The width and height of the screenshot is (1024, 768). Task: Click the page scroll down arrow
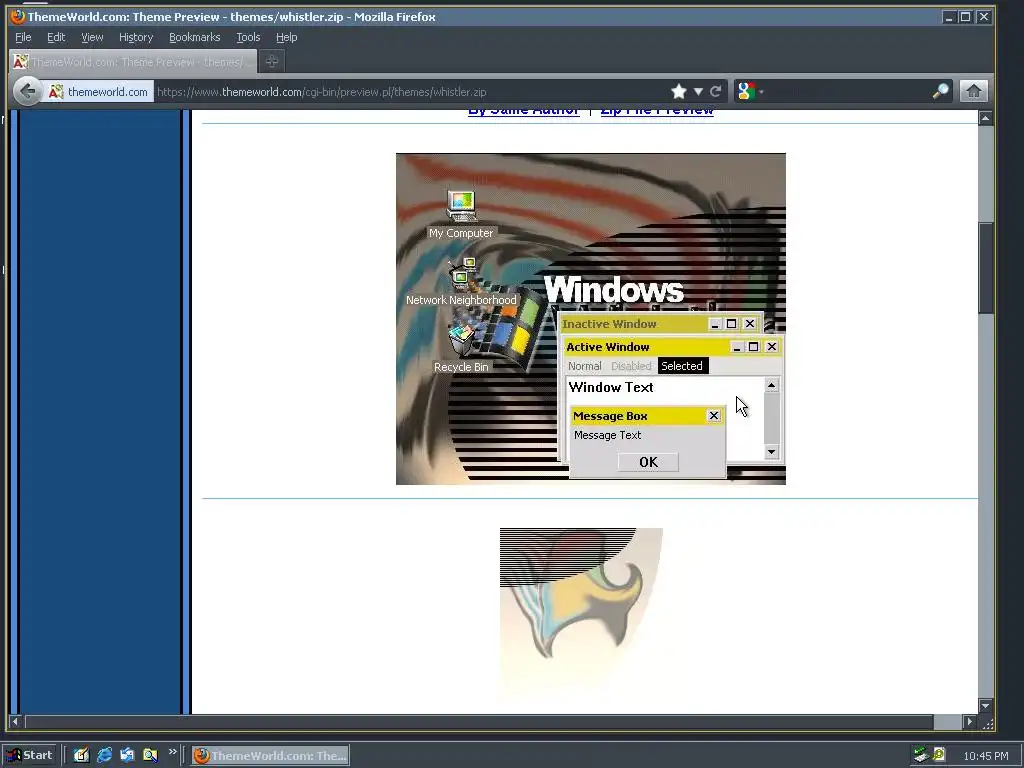tap(985, 705)
